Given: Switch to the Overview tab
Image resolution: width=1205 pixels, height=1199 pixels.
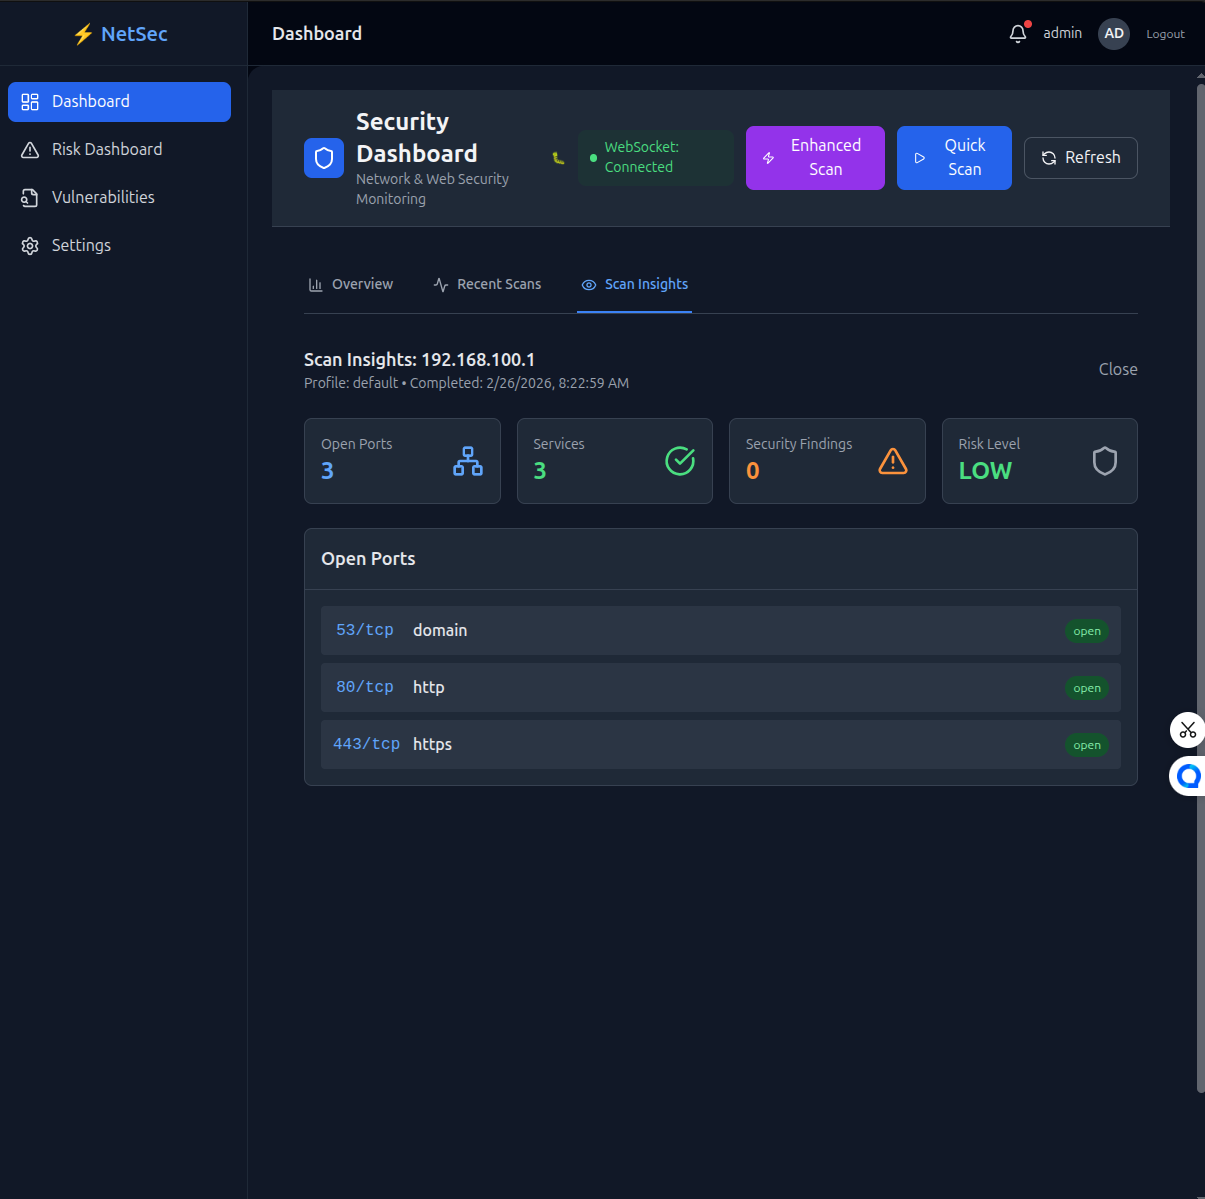Looking at the screenshot, I should pos(350,285).
